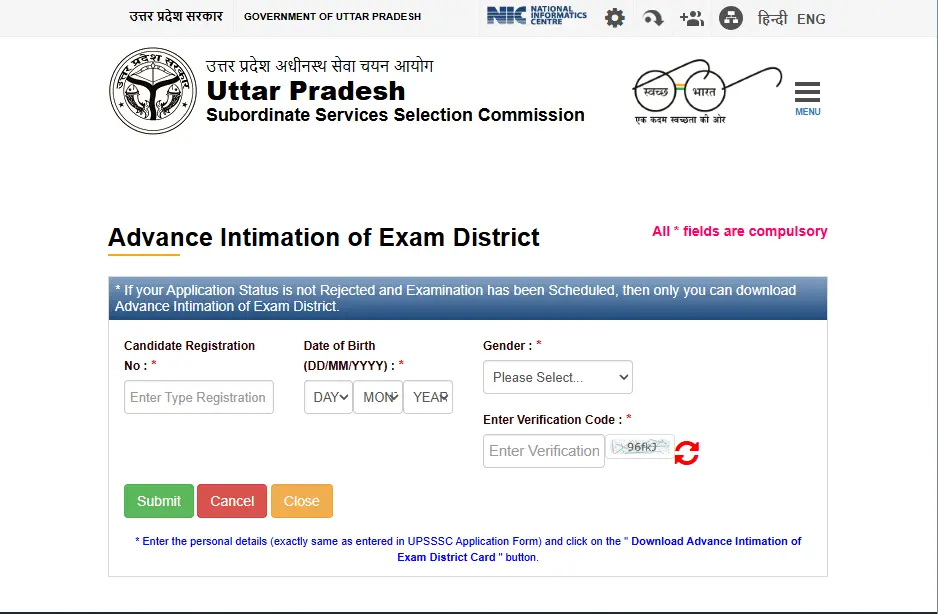The height and width of the screenshot is (614, 938).
Task: Click the NIC National Informatics Centre logo
Action: coord(537,16)
